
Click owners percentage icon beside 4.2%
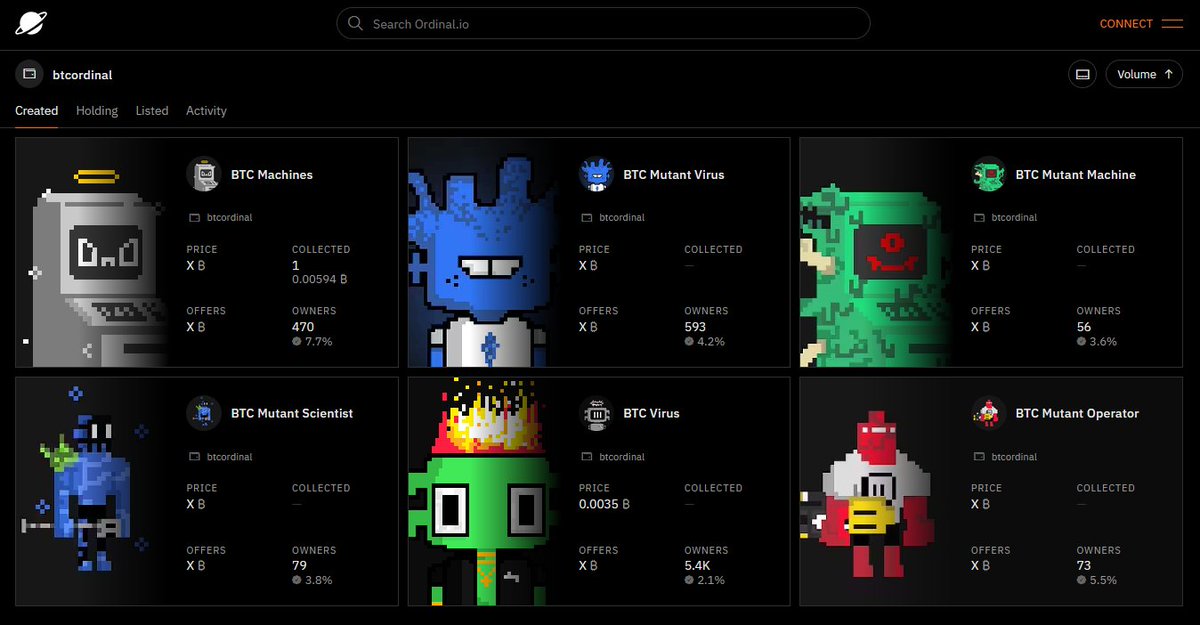pyautogui.click(x=689, y=342)
